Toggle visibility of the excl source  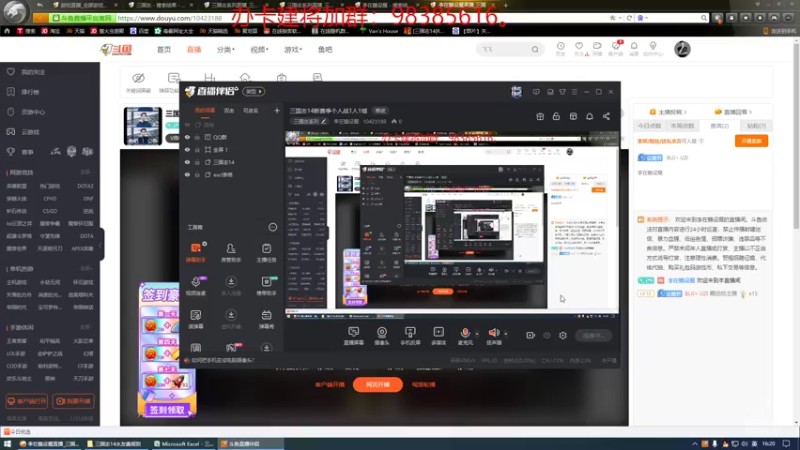point(187,174)
